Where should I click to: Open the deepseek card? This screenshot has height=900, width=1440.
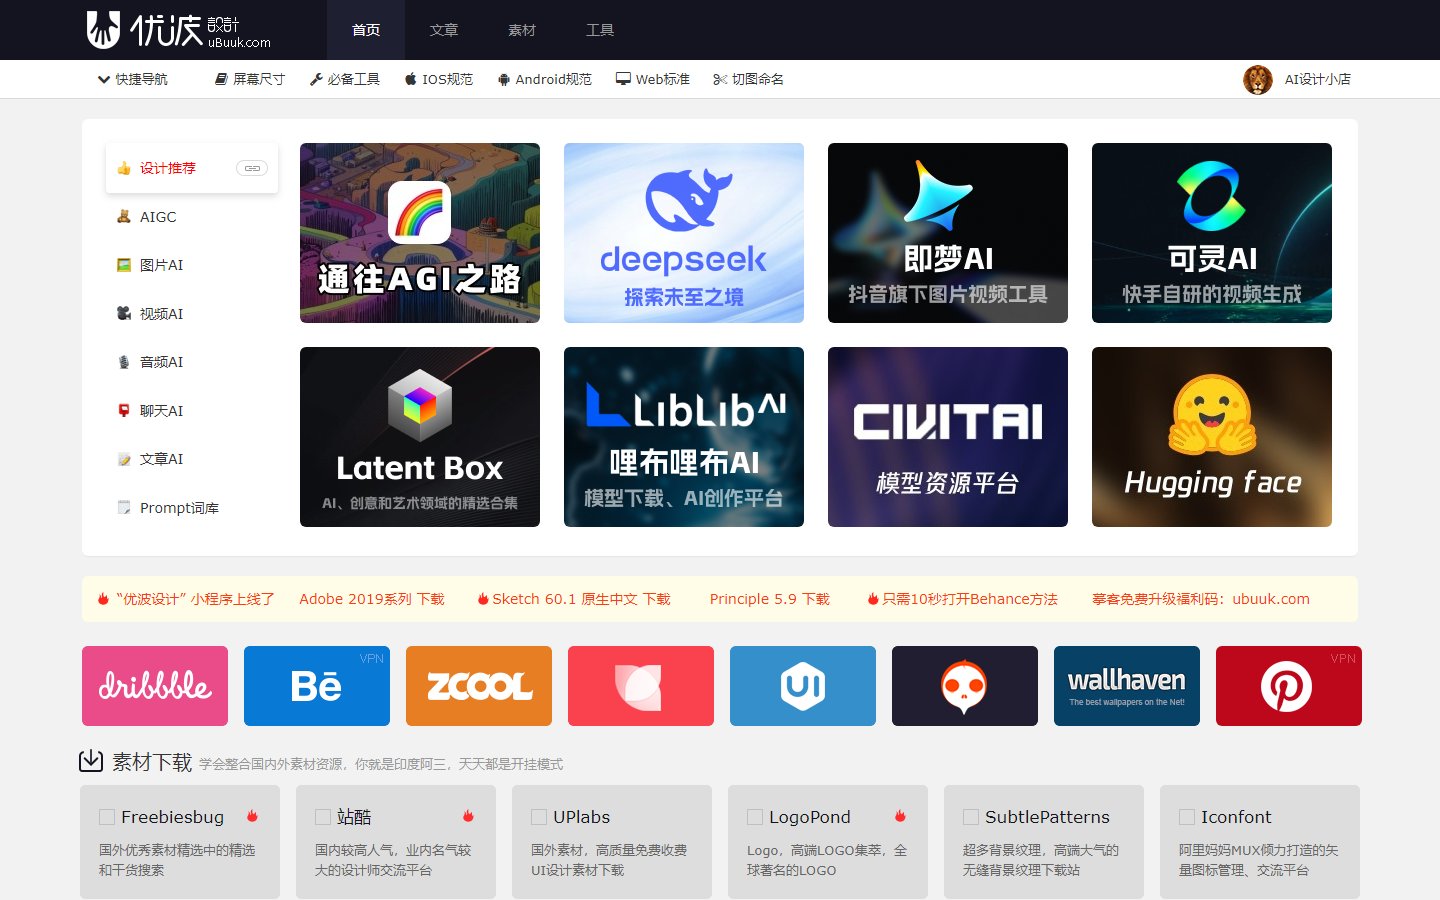684,233
